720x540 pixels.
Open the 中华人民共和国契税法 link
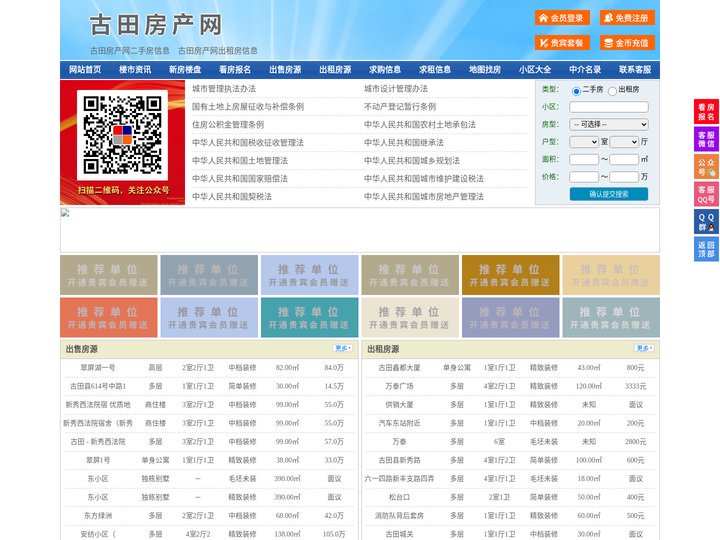(232, 197)
